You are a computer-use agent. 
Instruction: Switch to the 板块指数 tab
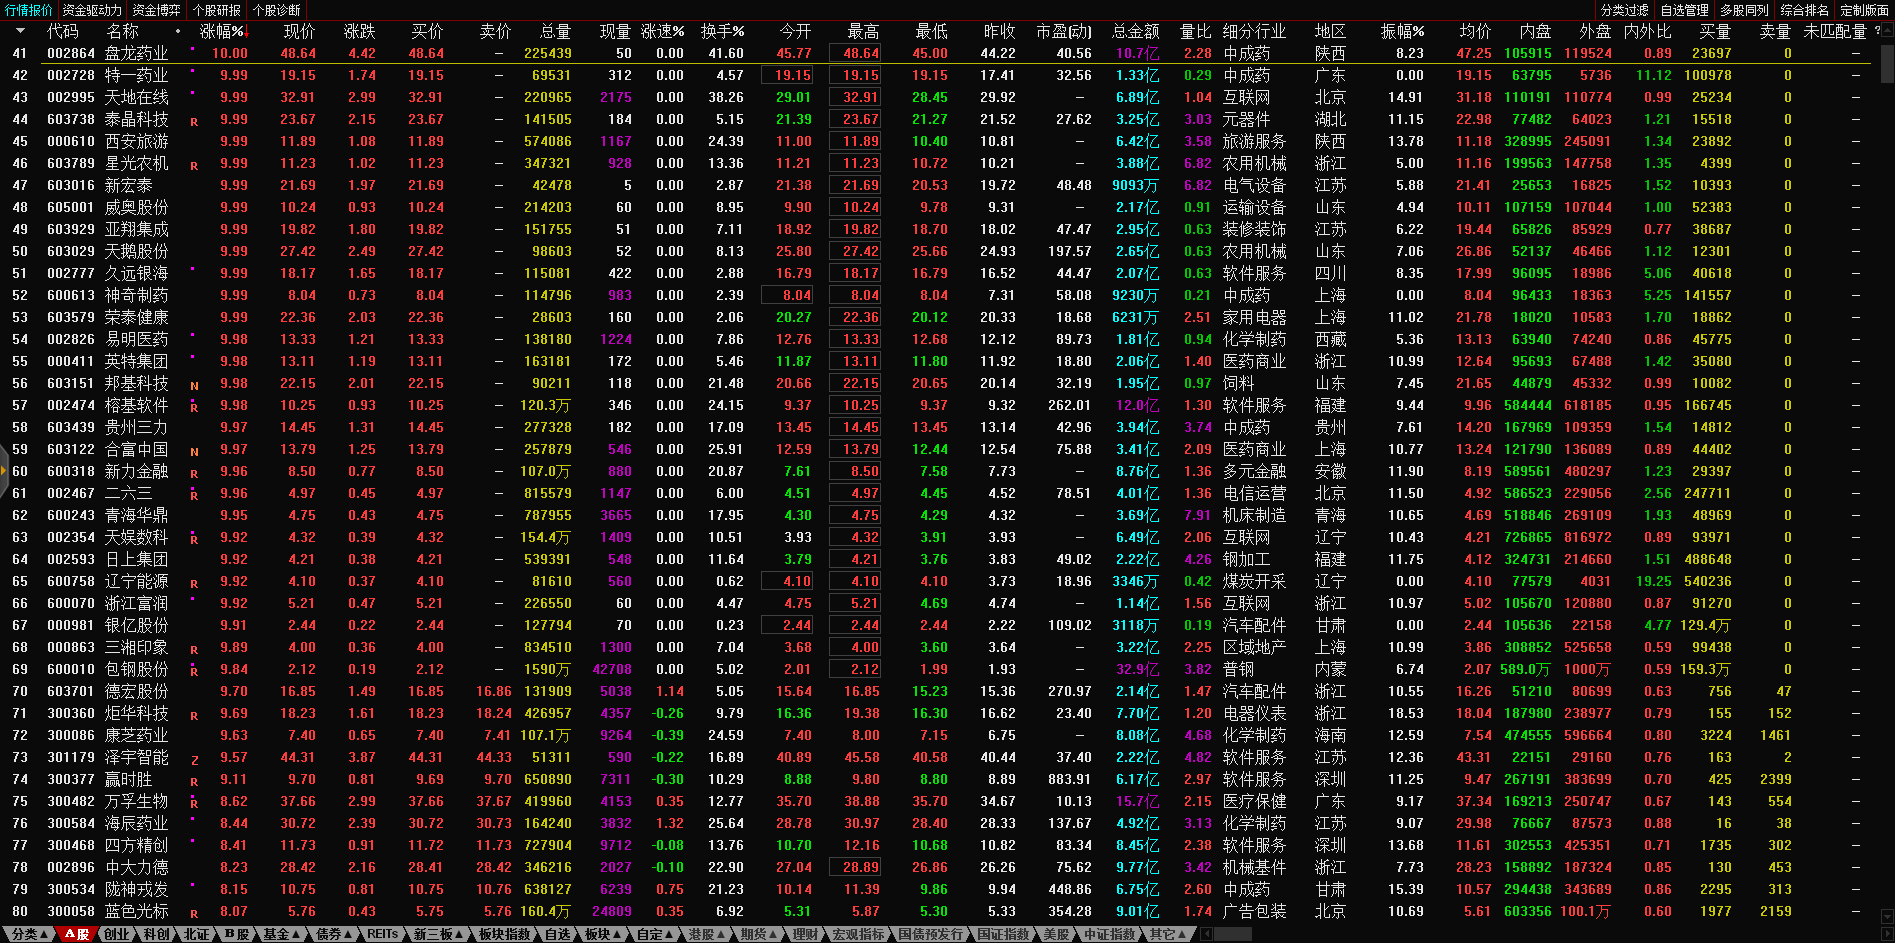(x=504, y=934)
